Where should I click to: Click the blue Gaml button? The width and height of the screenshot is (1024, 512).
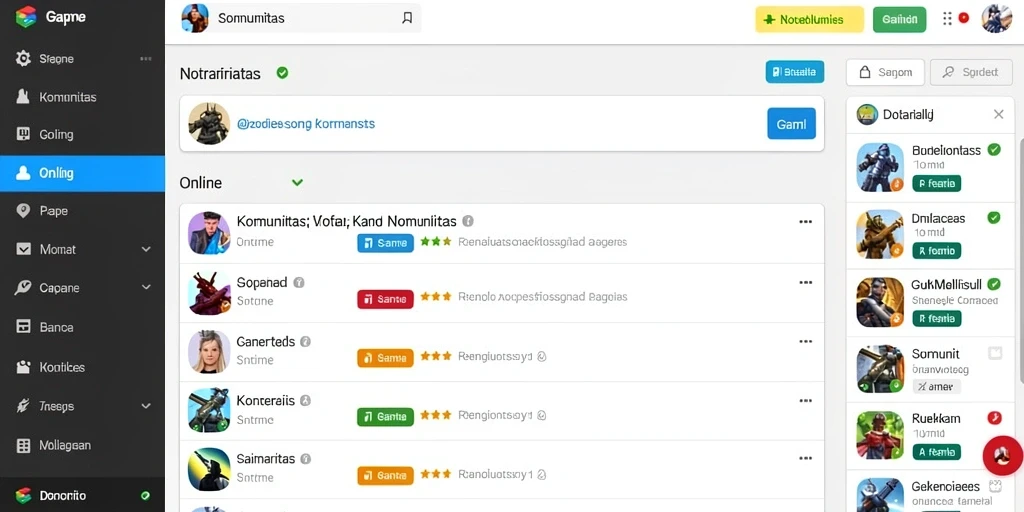pos(791,123)
